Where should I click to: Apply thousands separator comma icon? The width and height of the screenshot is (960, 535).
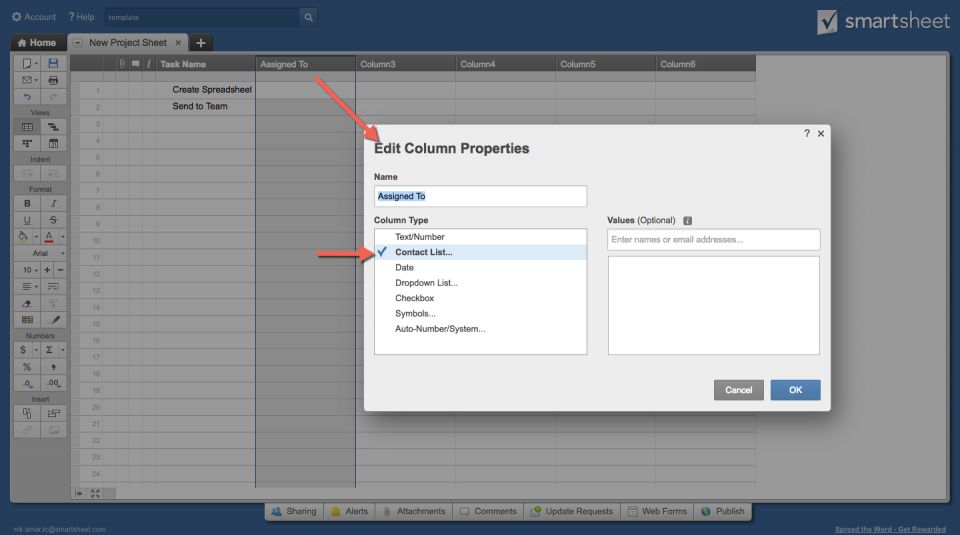(x=53, y=367)
